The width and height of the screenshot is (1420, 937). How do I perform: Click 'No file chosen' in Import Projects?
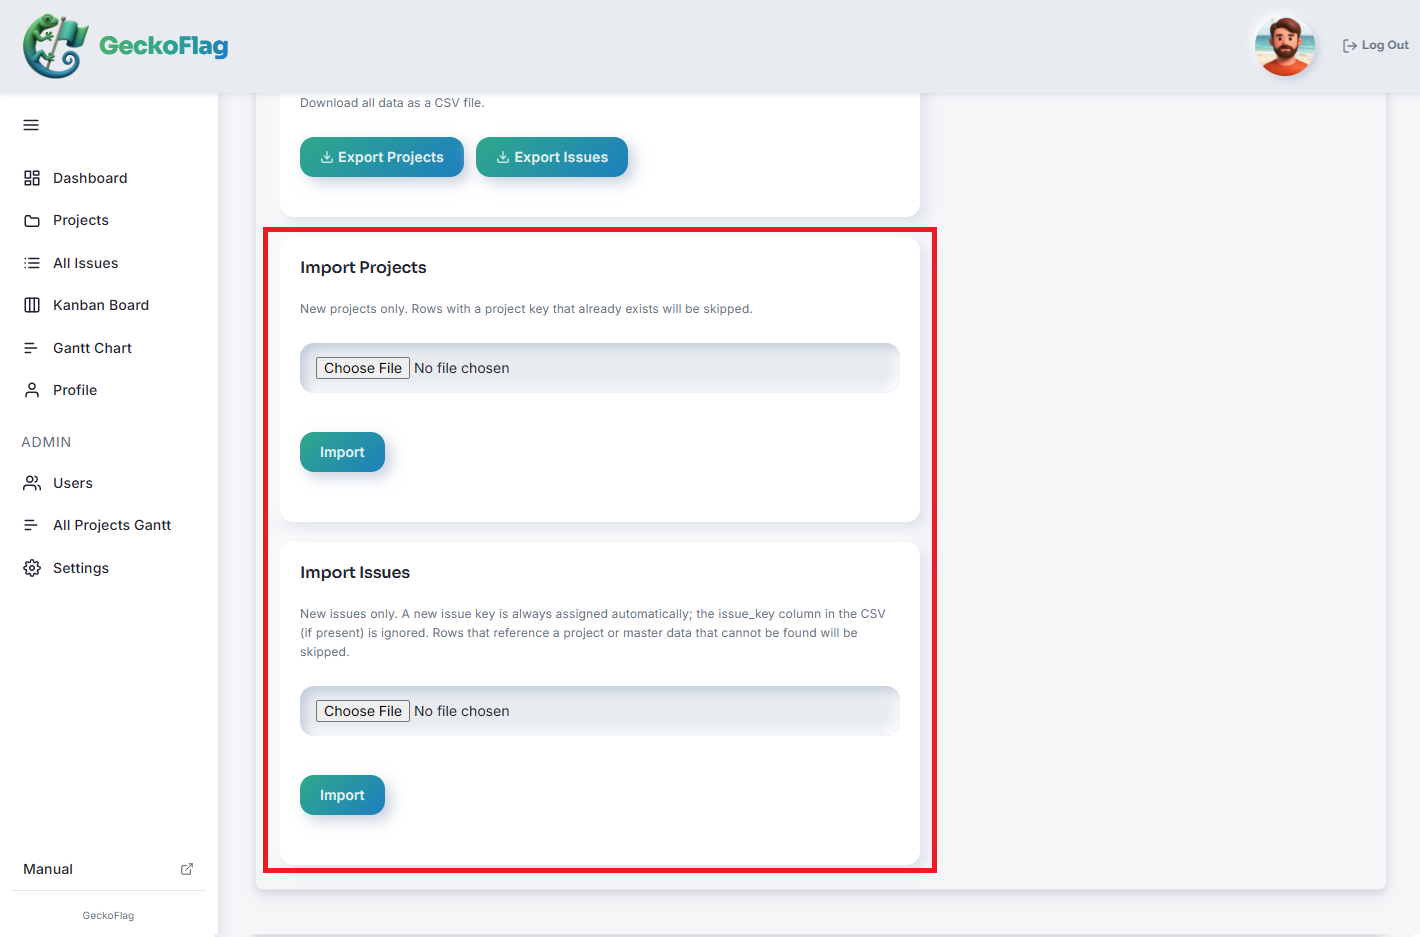click(x=462, y=368)
